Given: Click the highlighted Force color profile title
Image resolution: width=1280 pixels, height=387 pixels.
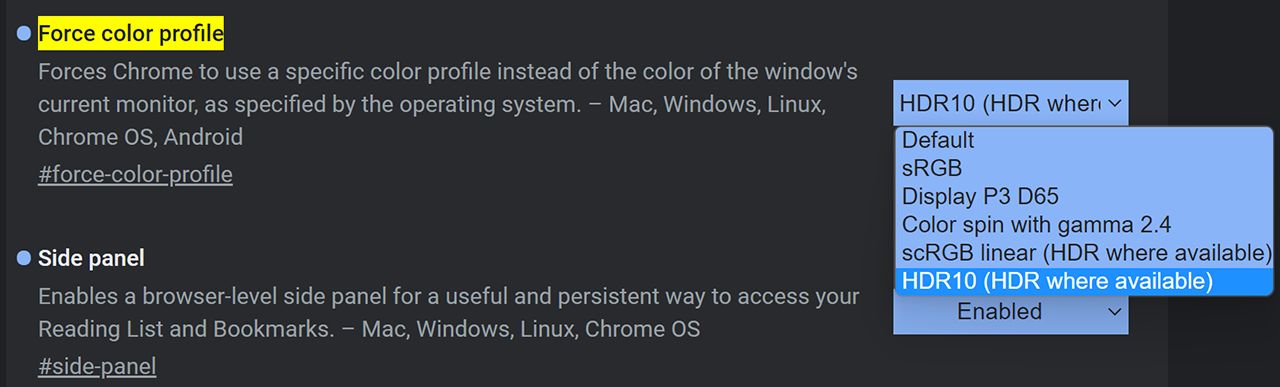Looking at the screenshot, I should (131, 35).
